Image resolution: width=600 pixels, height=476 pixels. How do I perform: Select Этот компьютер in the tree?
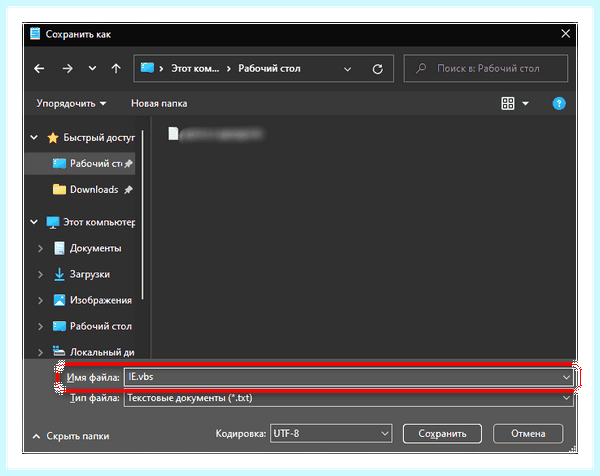tap(99, 222)
